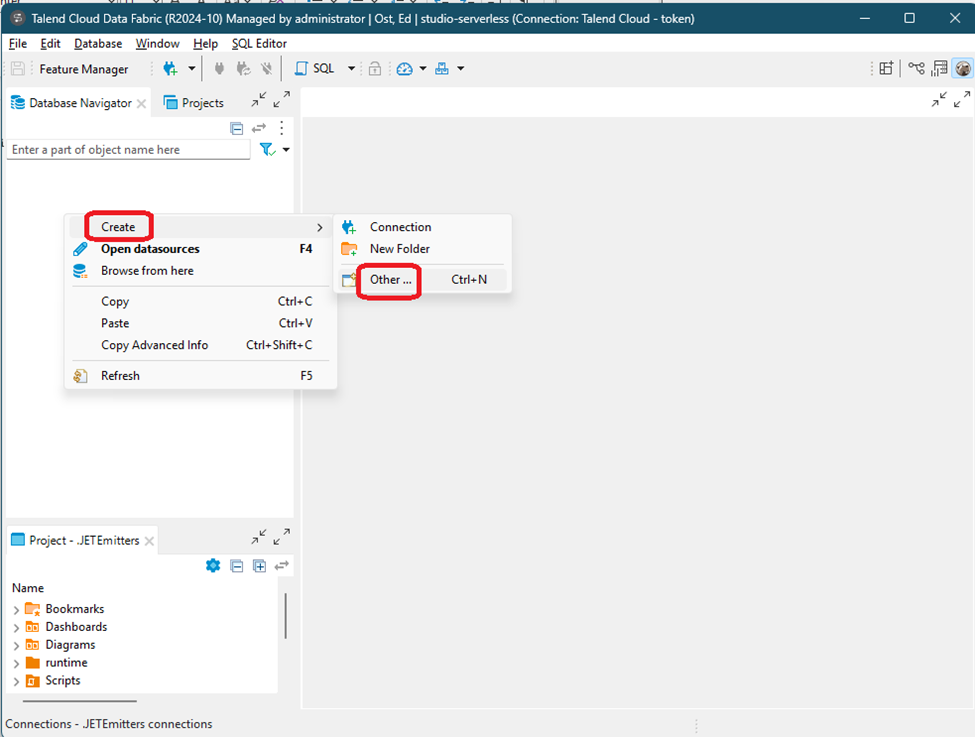The height and width of the screenshot is (737, 975).
Task: Choose Other... in Create submenu
Action: click(422, 280)
